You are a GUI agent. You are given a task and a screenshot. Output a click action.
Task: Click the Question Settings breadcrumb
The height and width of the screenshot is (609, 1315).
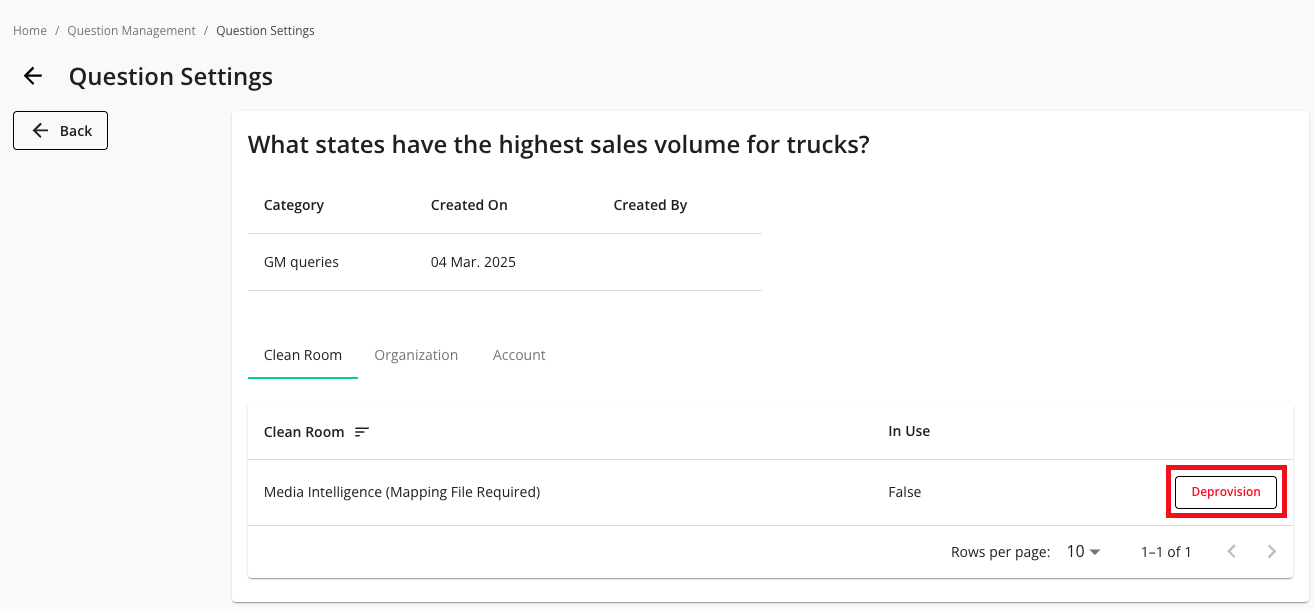[x=265, y=31]
